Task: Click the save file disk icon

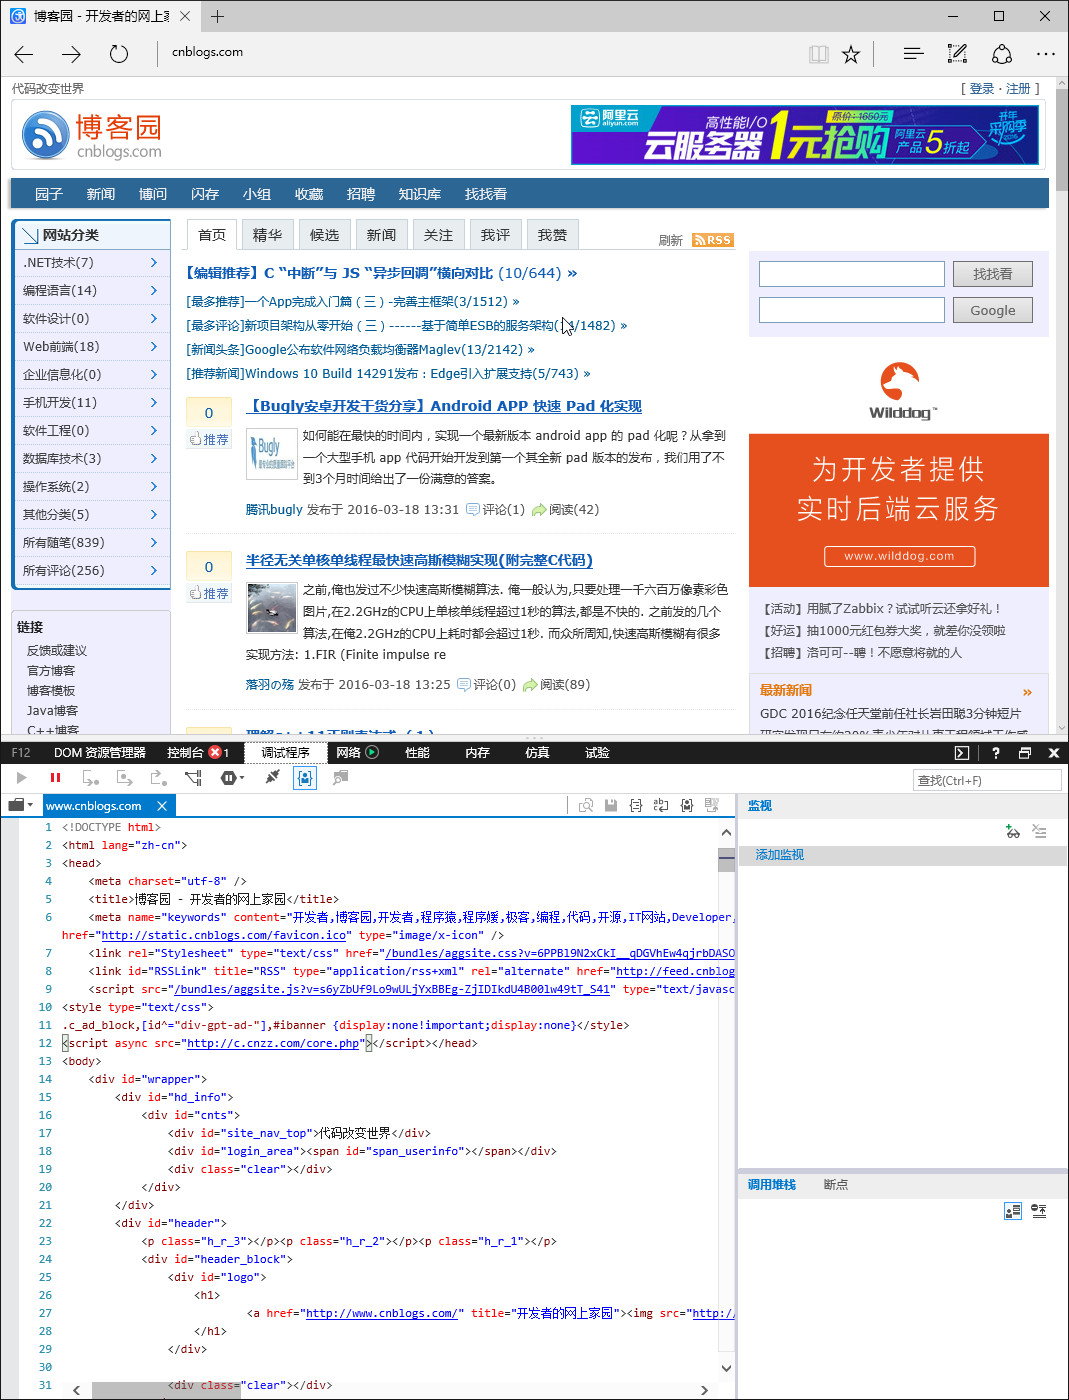Action: (611, 805)
